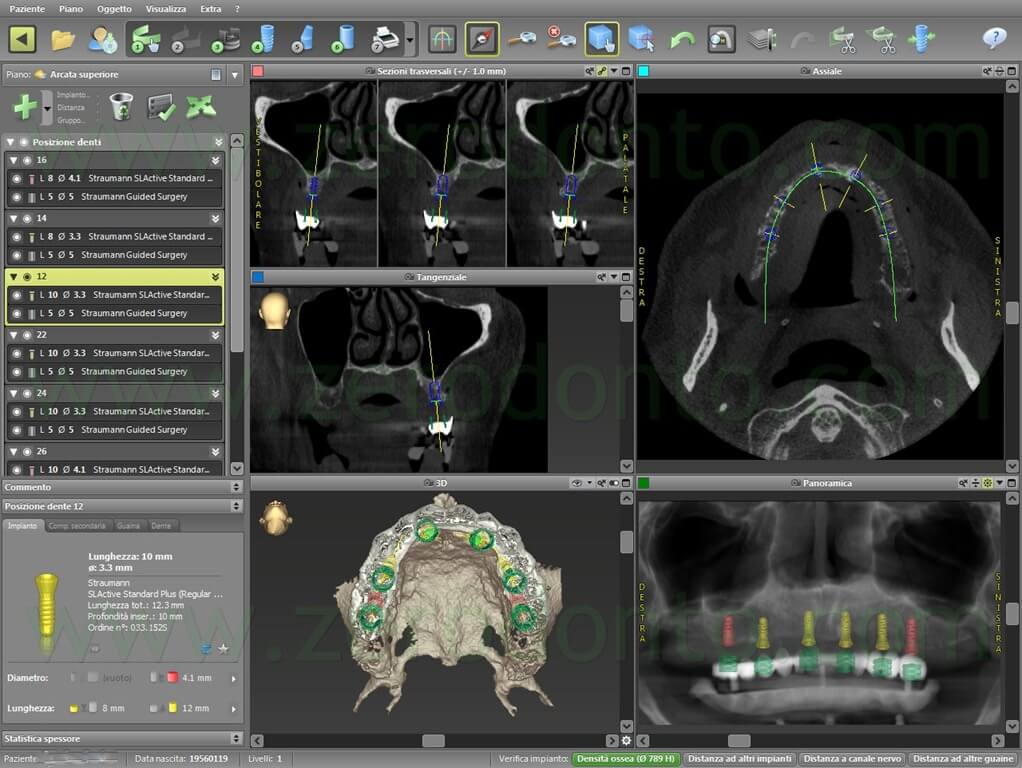1022x768 pixels.
Task: Click the green undo arrow icon
Action: click(682, 39)
